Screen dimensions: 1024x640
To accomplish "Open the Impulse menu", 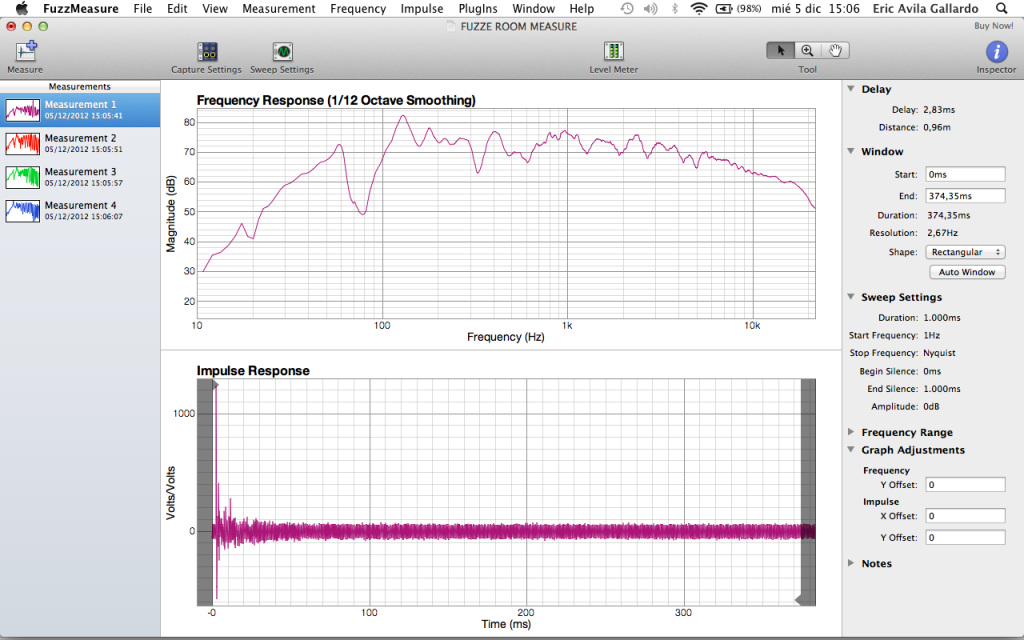I will pyautogui.click(x=422, y=9).
